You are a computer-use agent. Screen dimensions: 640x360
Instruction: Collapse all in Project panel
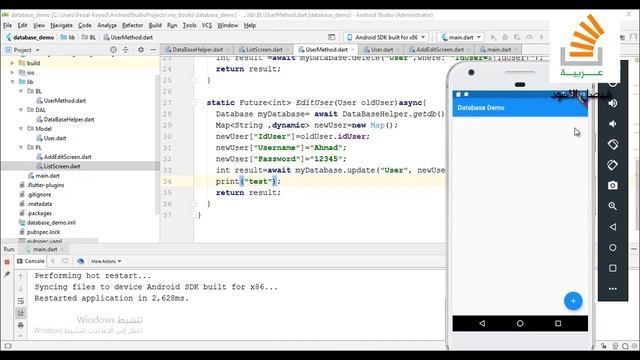pos(126,50)
